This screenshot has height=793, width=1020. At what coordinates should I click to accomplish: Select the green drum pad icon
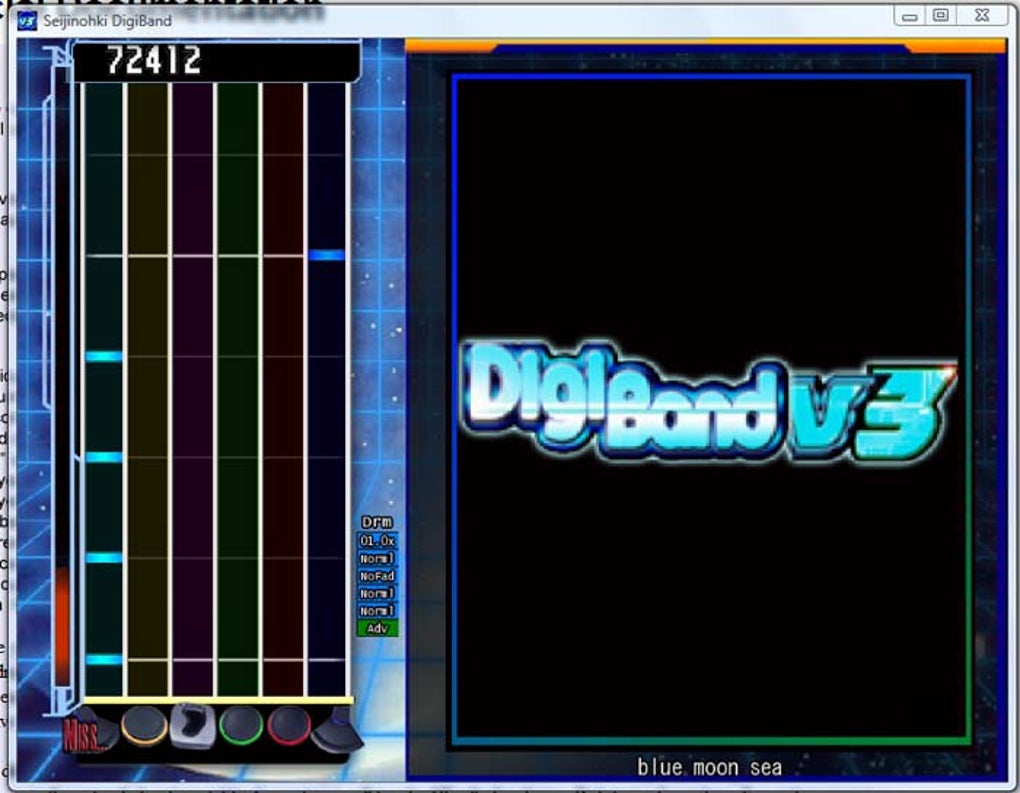pos(240,727)
